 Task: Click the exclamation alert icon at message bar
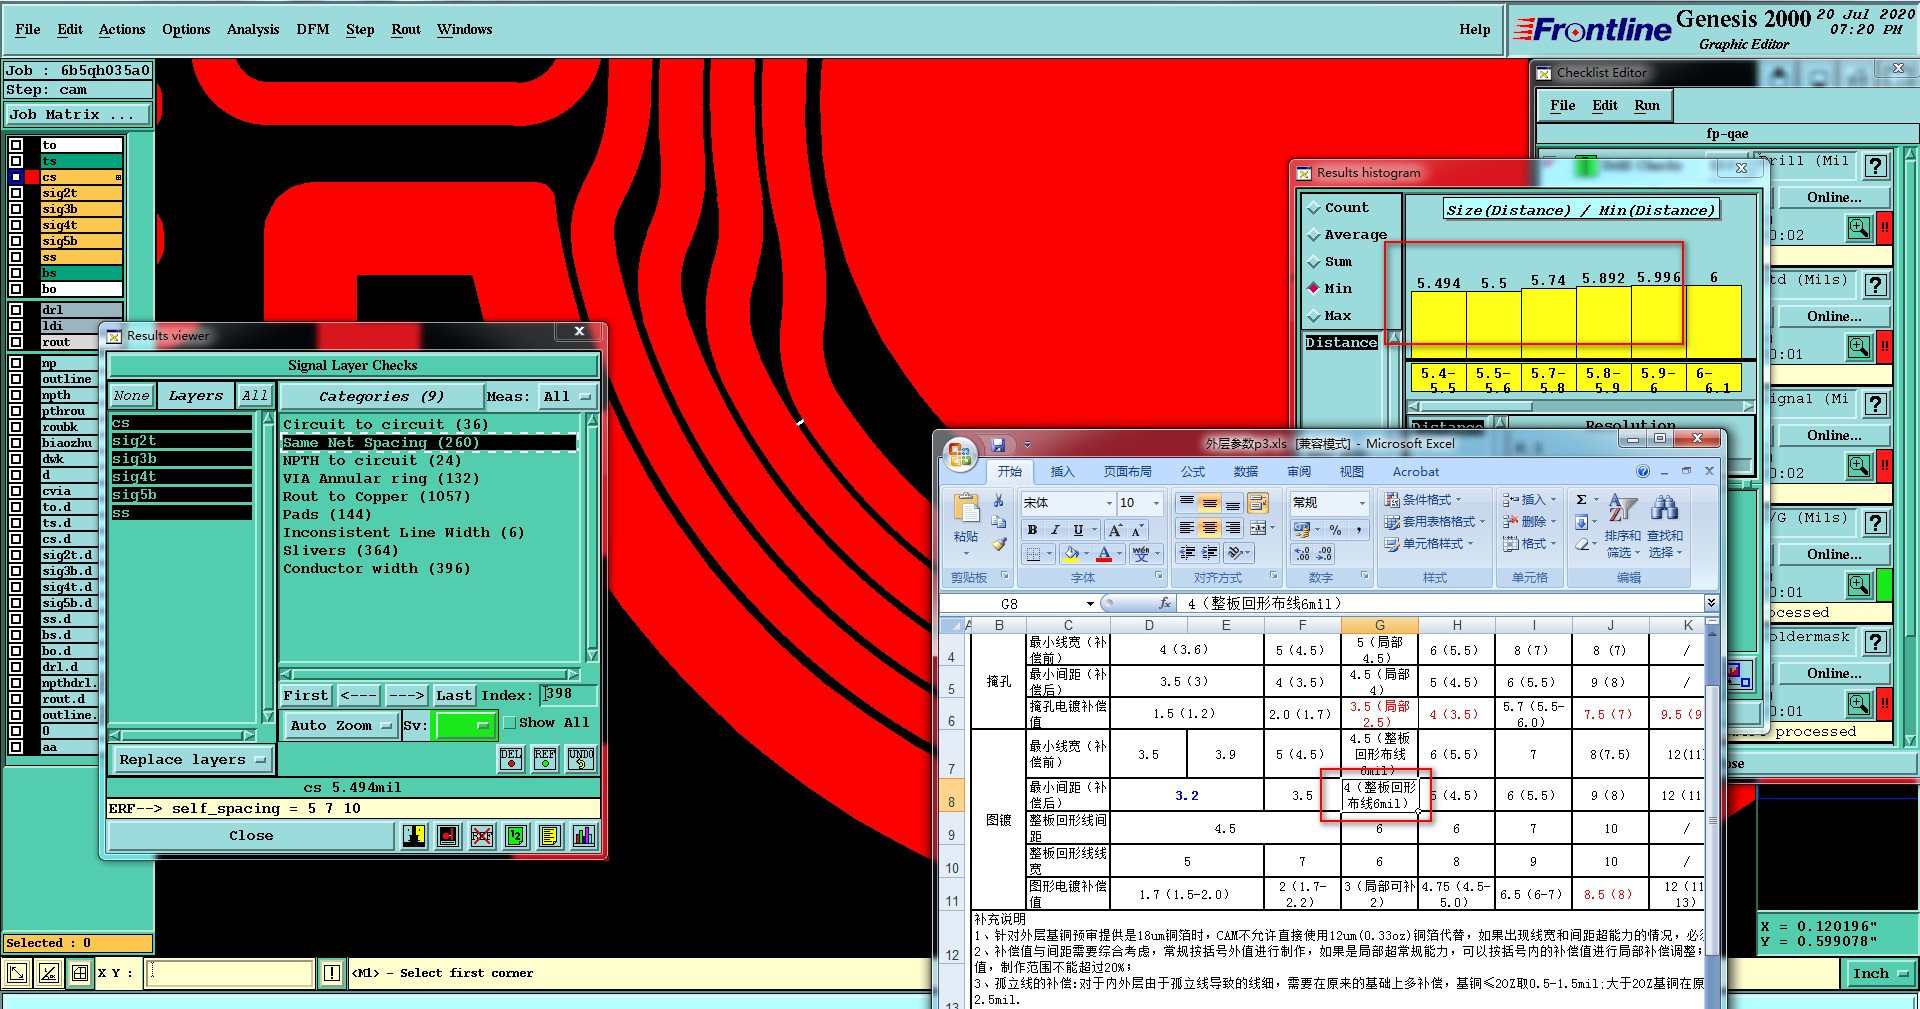(x=332, y=973)
